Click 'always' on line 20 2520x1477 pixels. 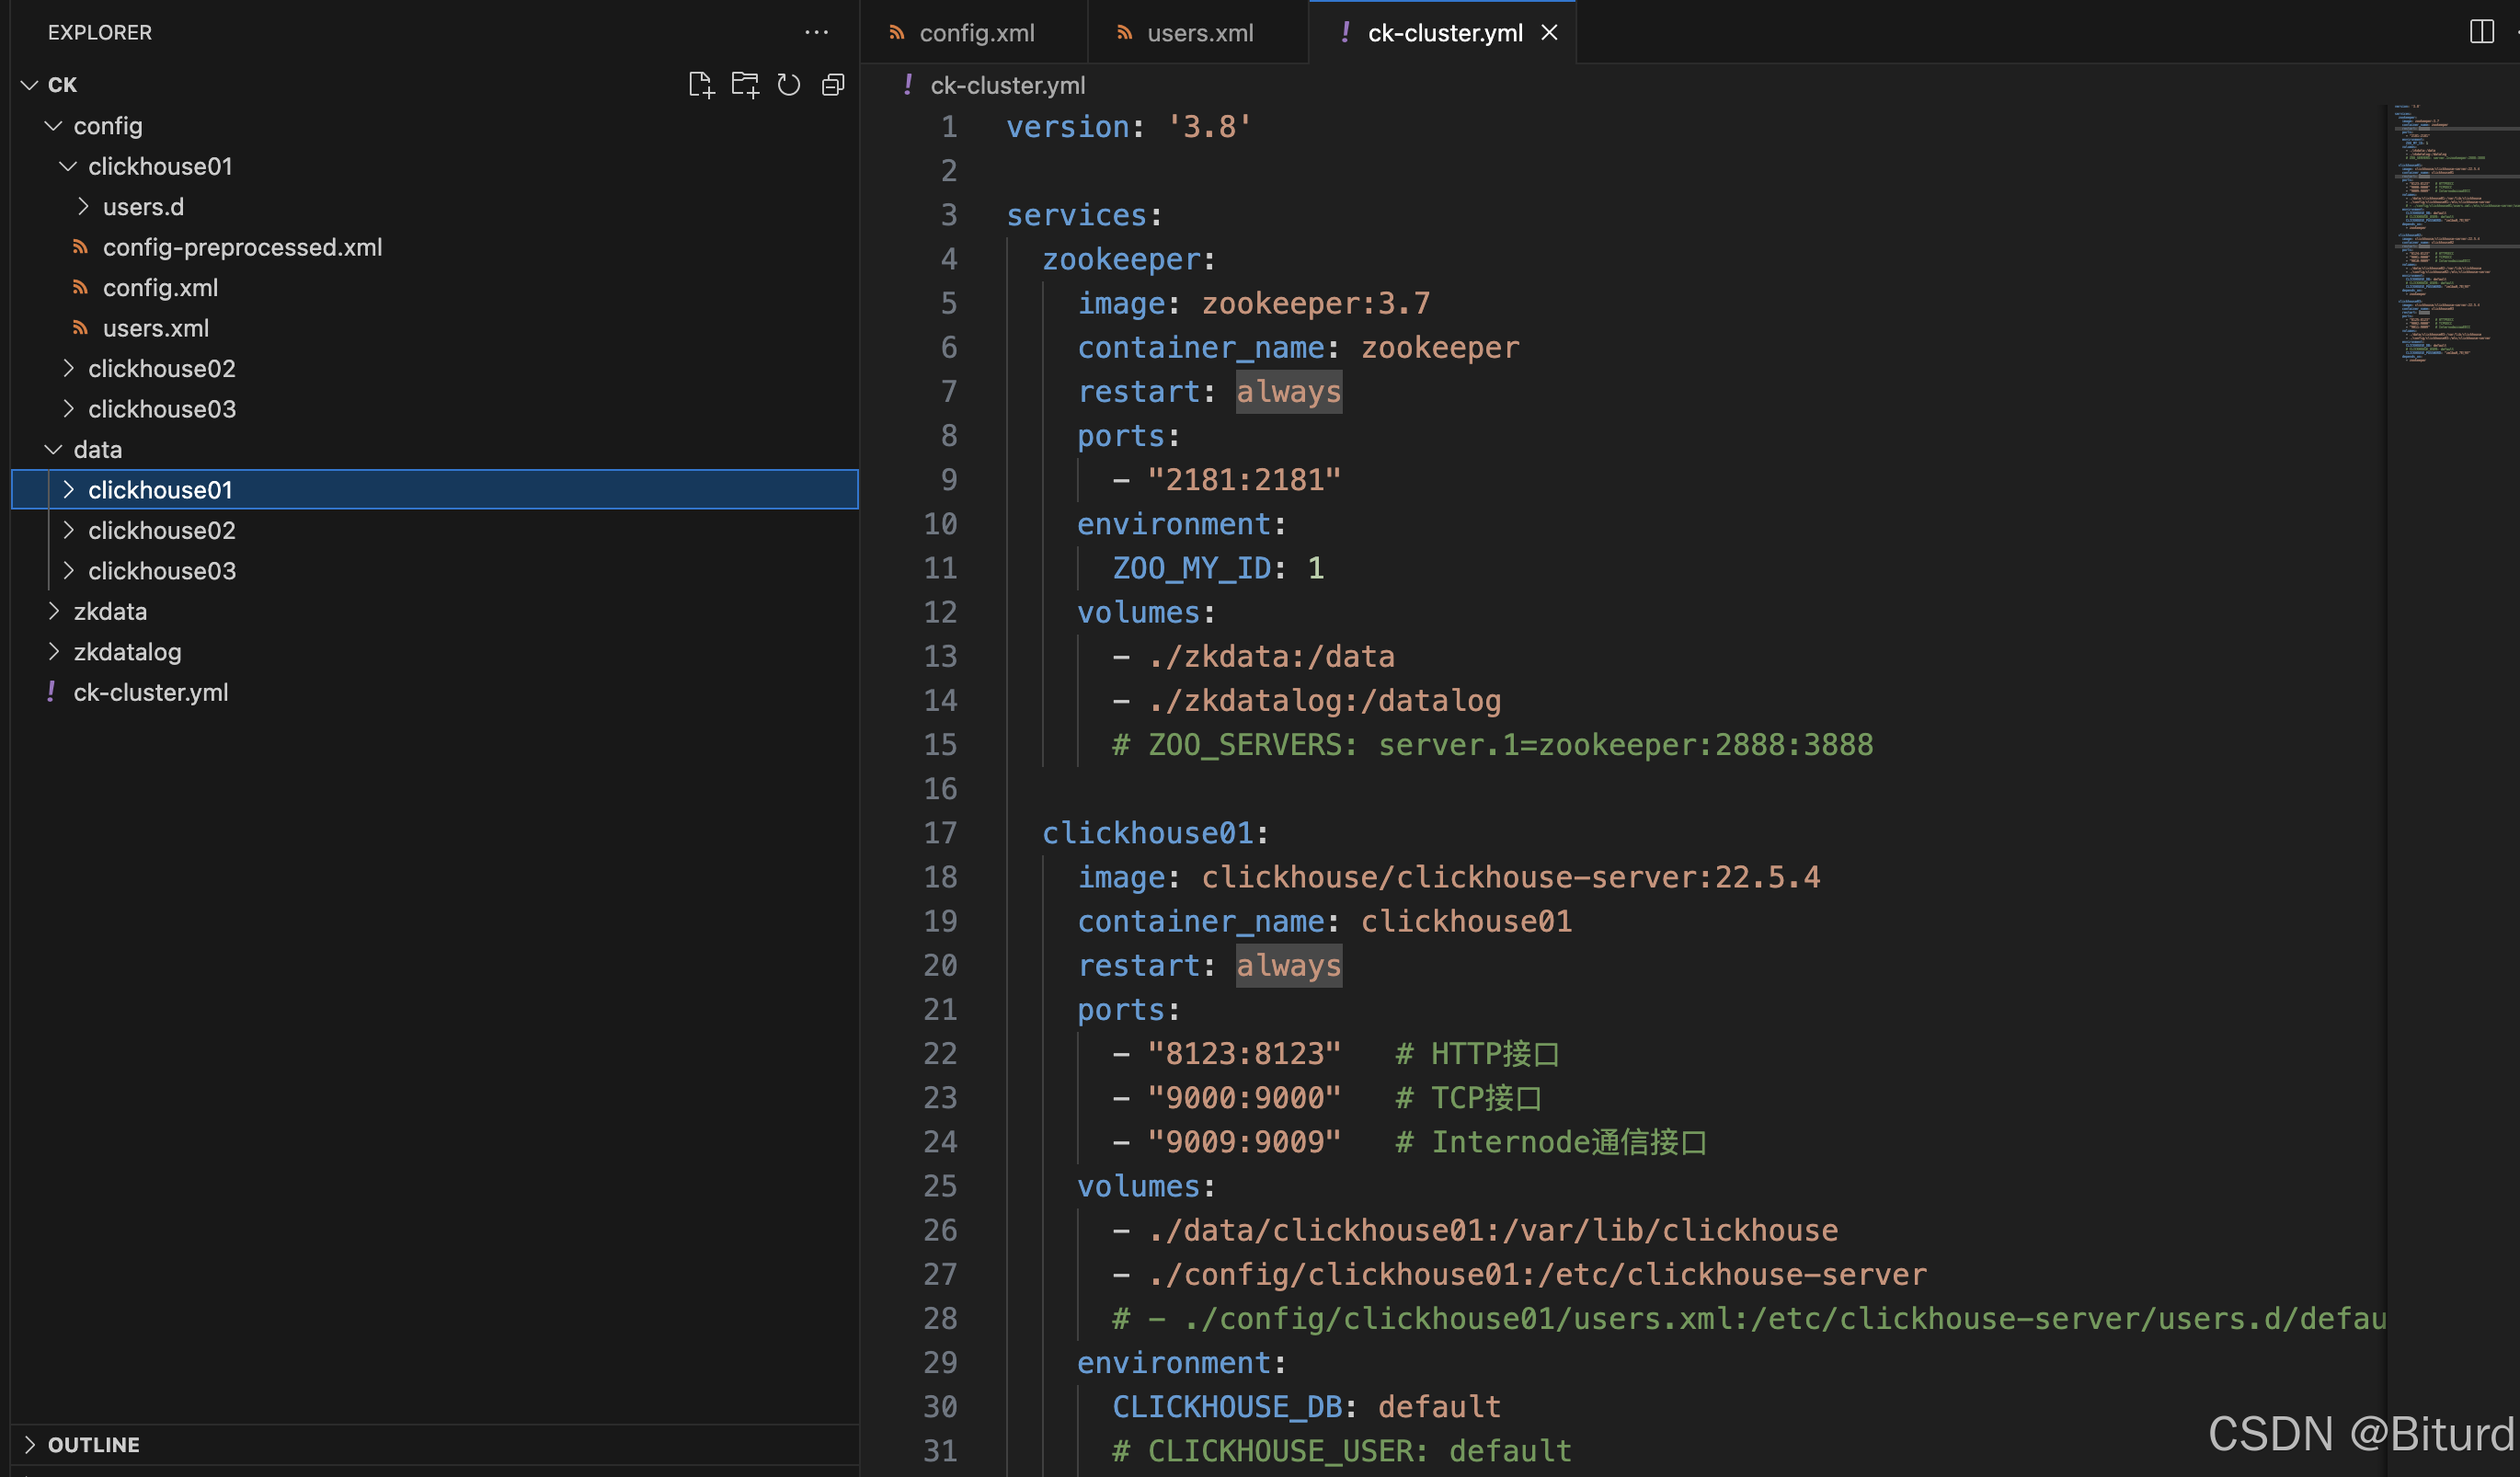pos(1288,966)
